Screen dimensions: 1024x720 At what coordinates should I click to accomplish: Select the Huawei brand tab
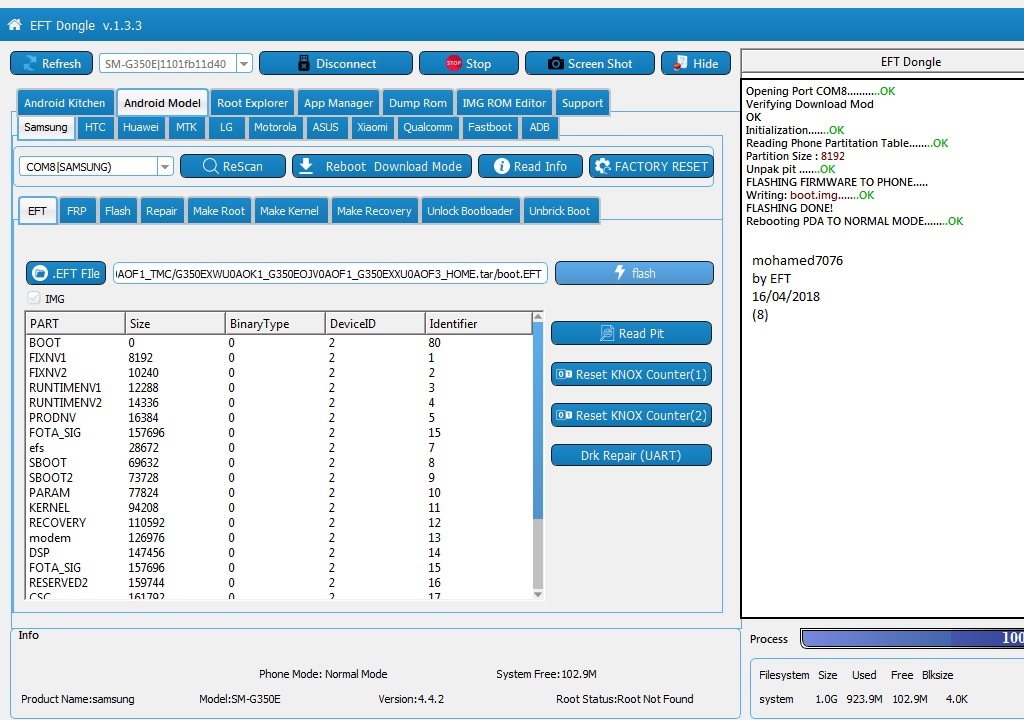coord(141,127)
